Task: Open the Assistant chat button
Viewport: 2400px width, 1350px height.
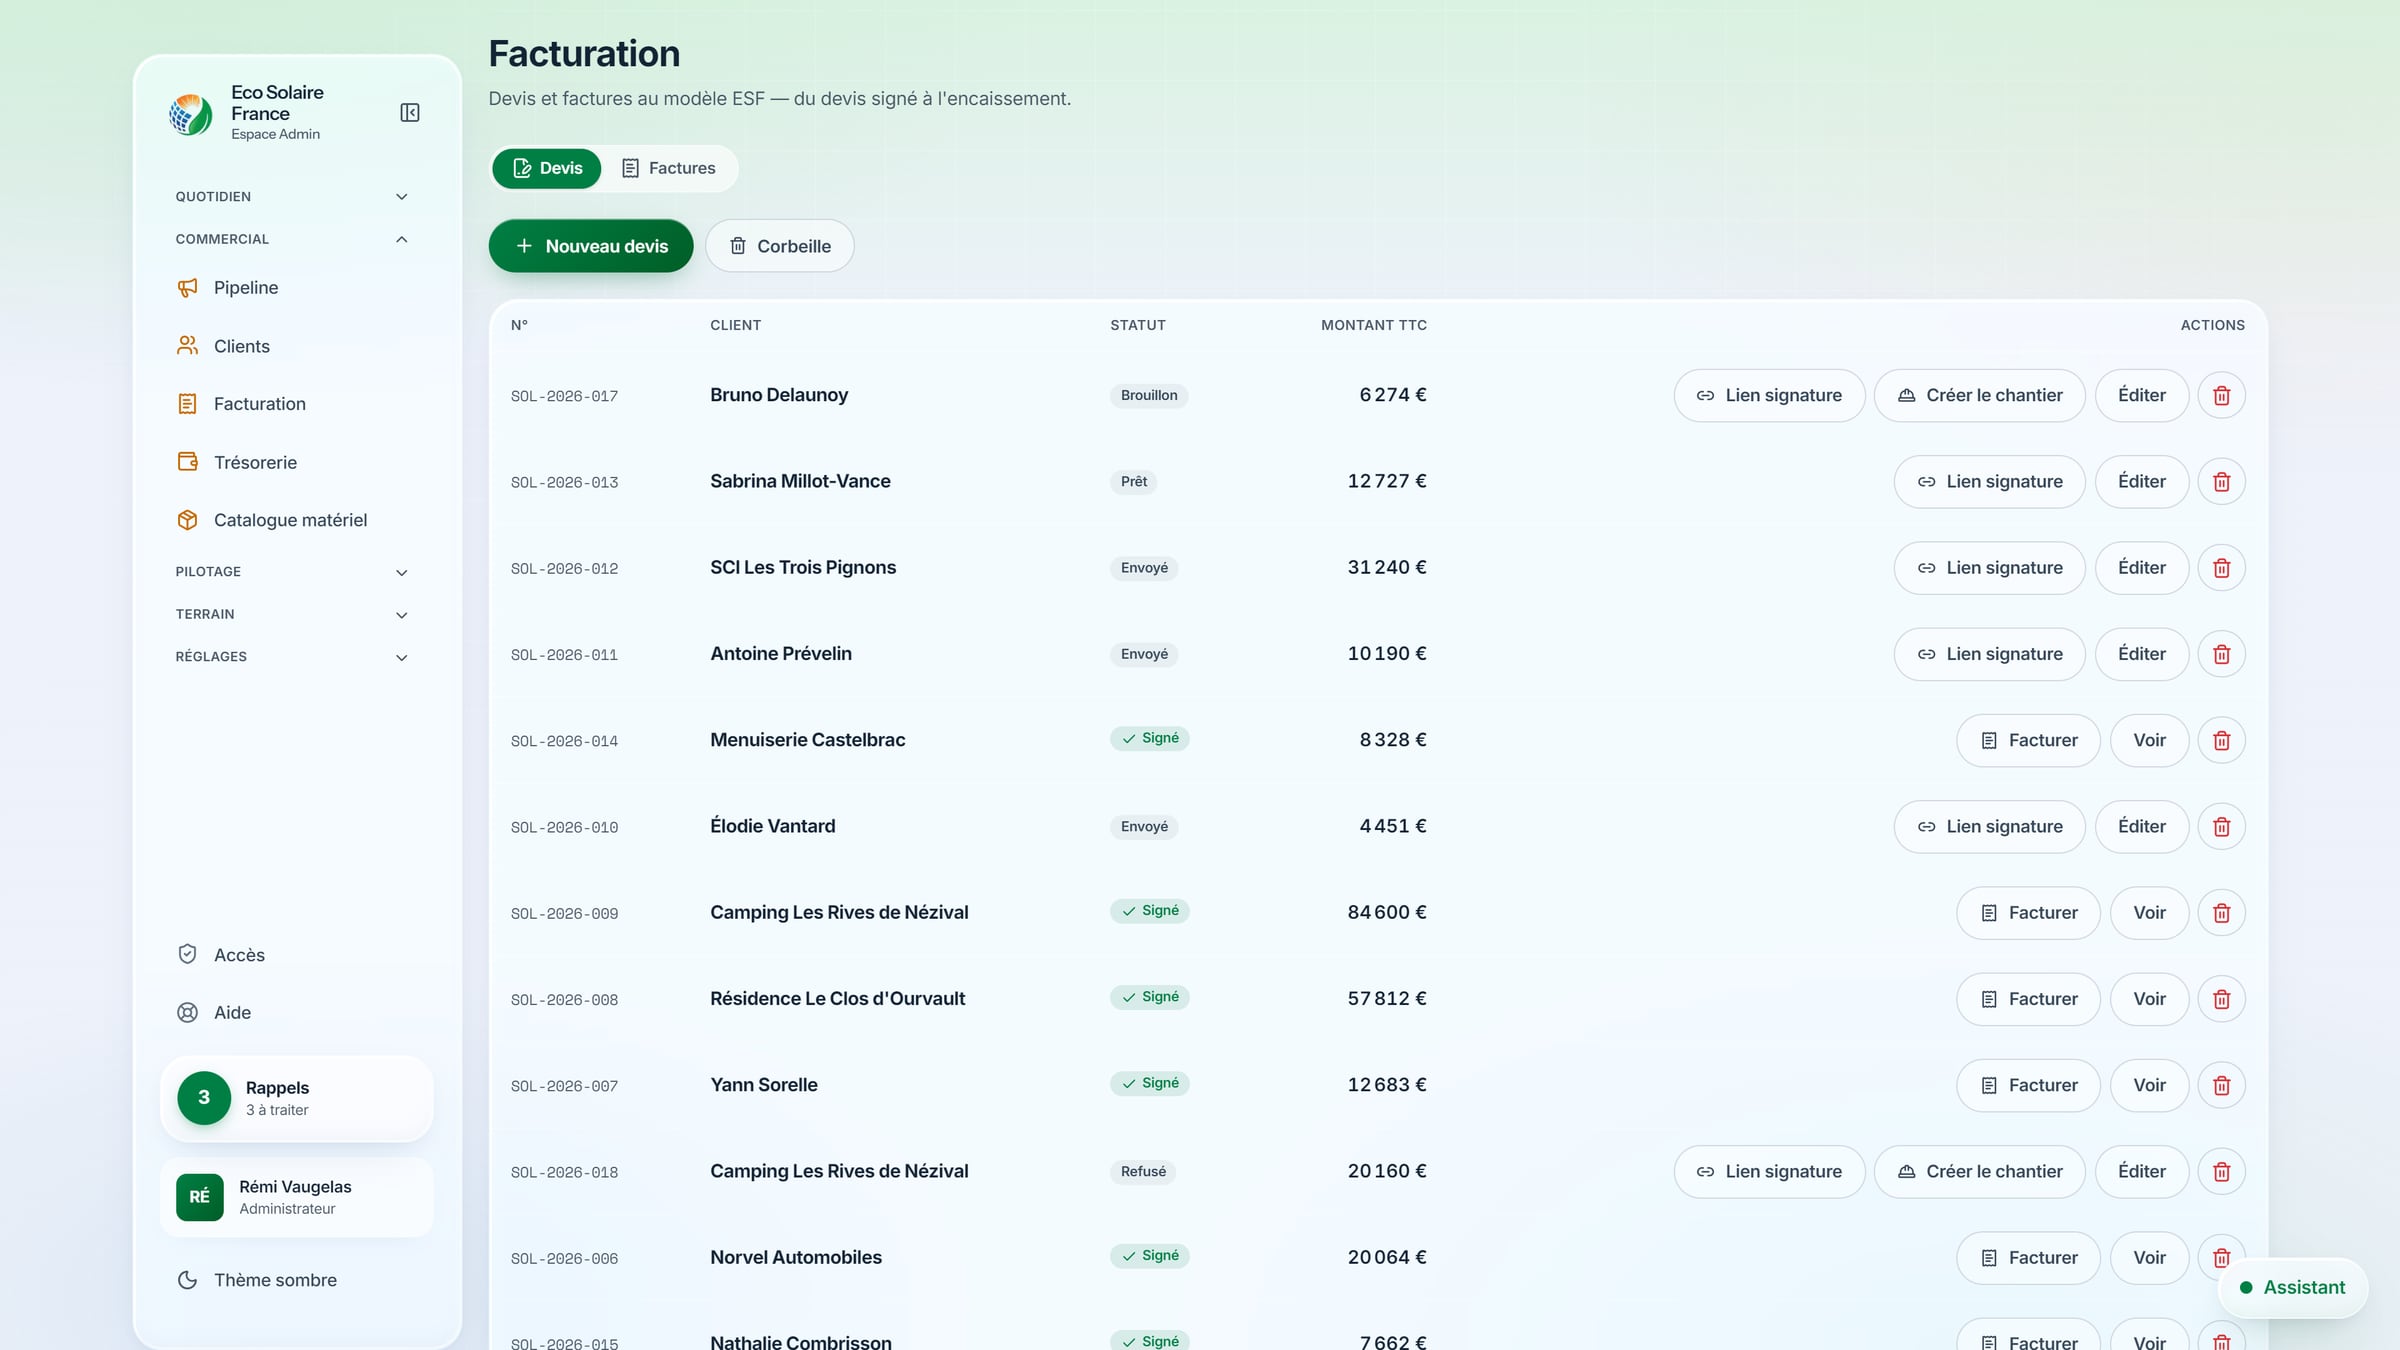Action: [x=2293, y=1288]
